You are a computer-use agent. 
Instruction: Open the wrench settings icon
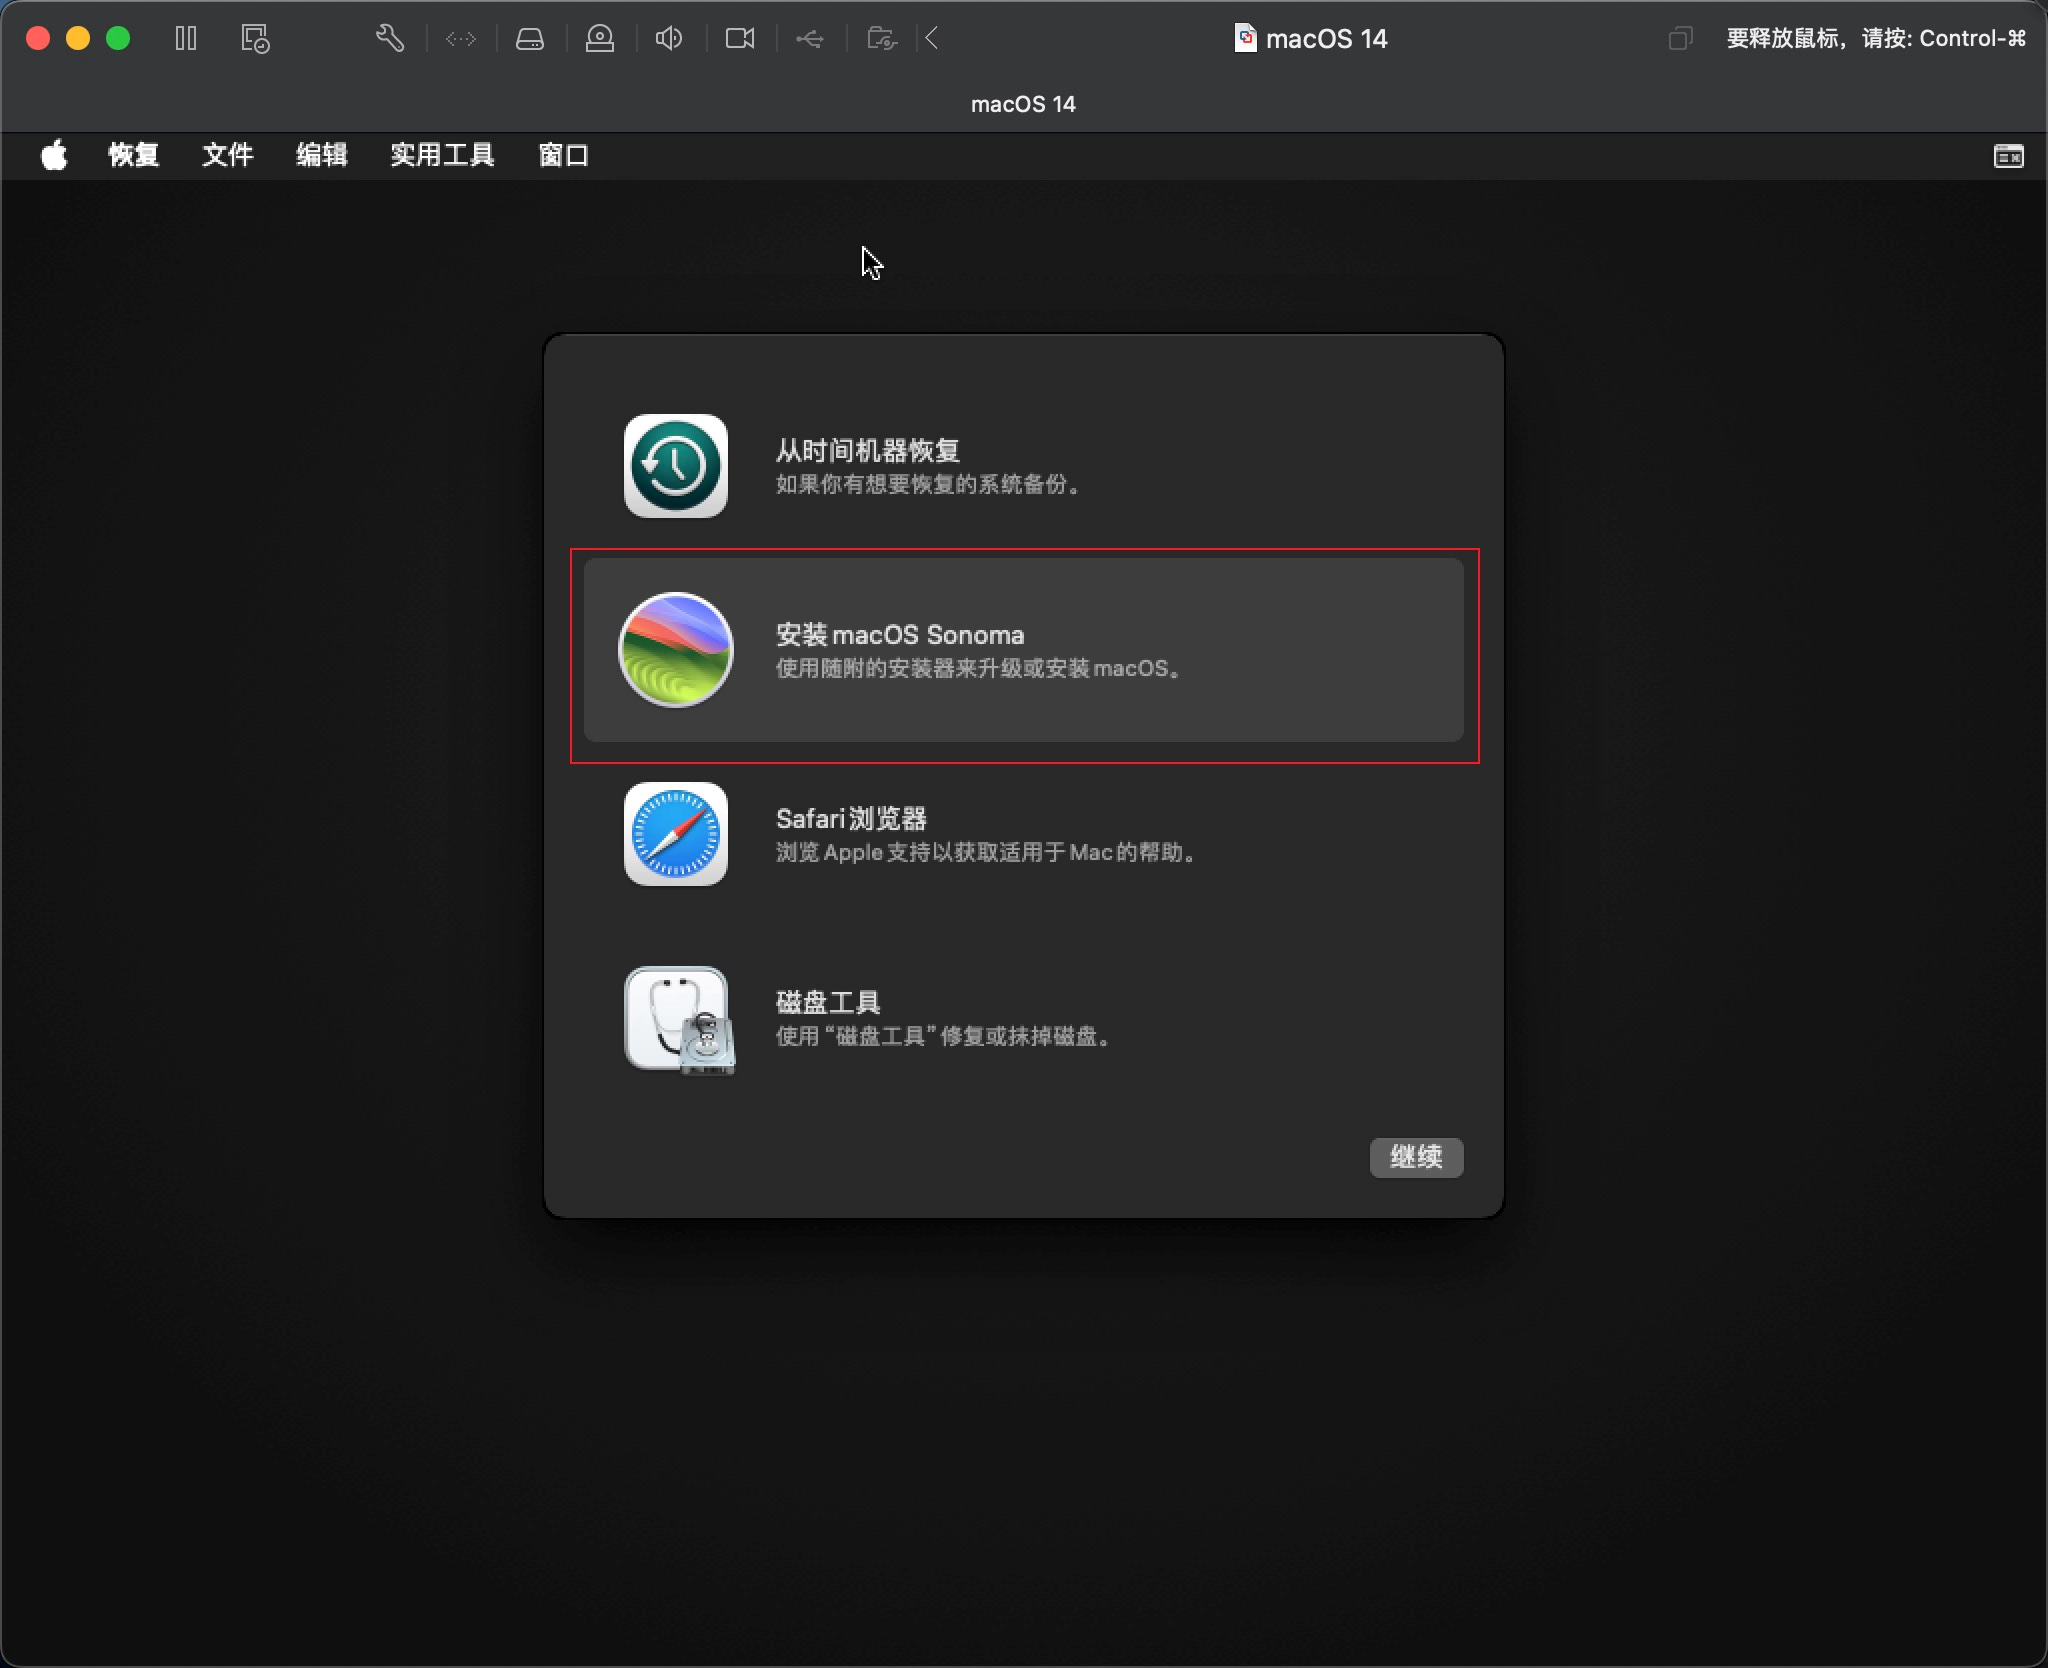tap(390, 39)
